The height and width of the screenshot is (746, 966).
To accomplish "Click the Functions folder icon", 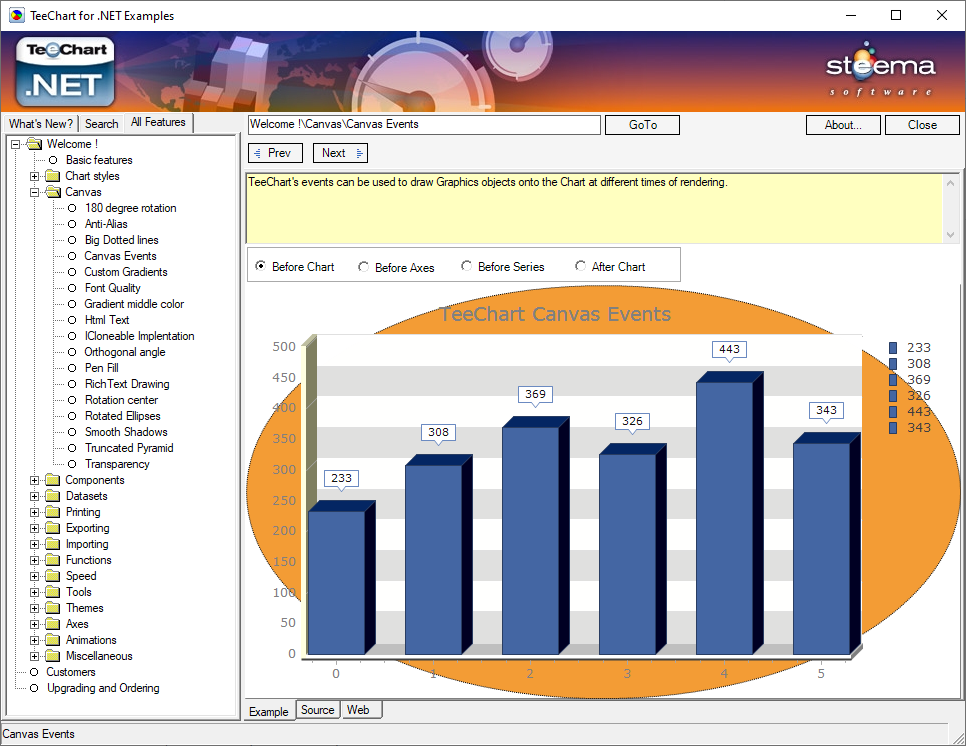I will click(53, 561).
